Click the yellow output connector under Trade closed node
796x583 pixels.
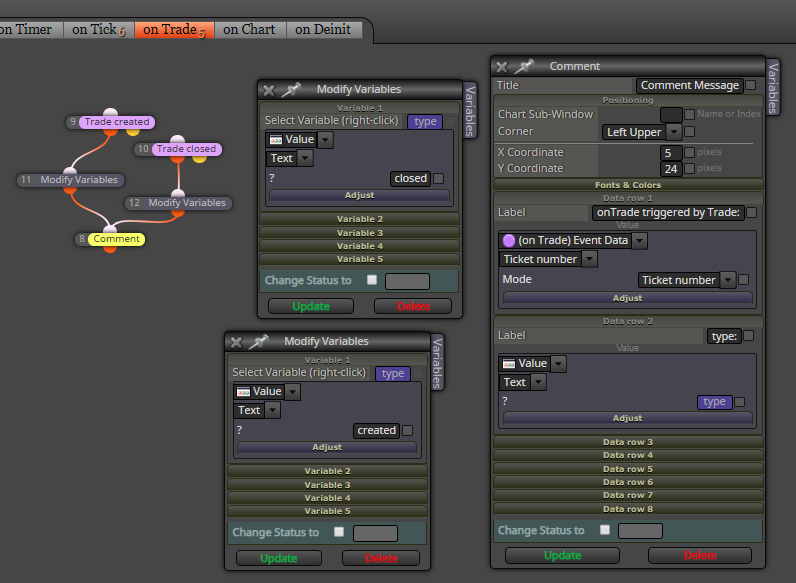pos(200,158)
